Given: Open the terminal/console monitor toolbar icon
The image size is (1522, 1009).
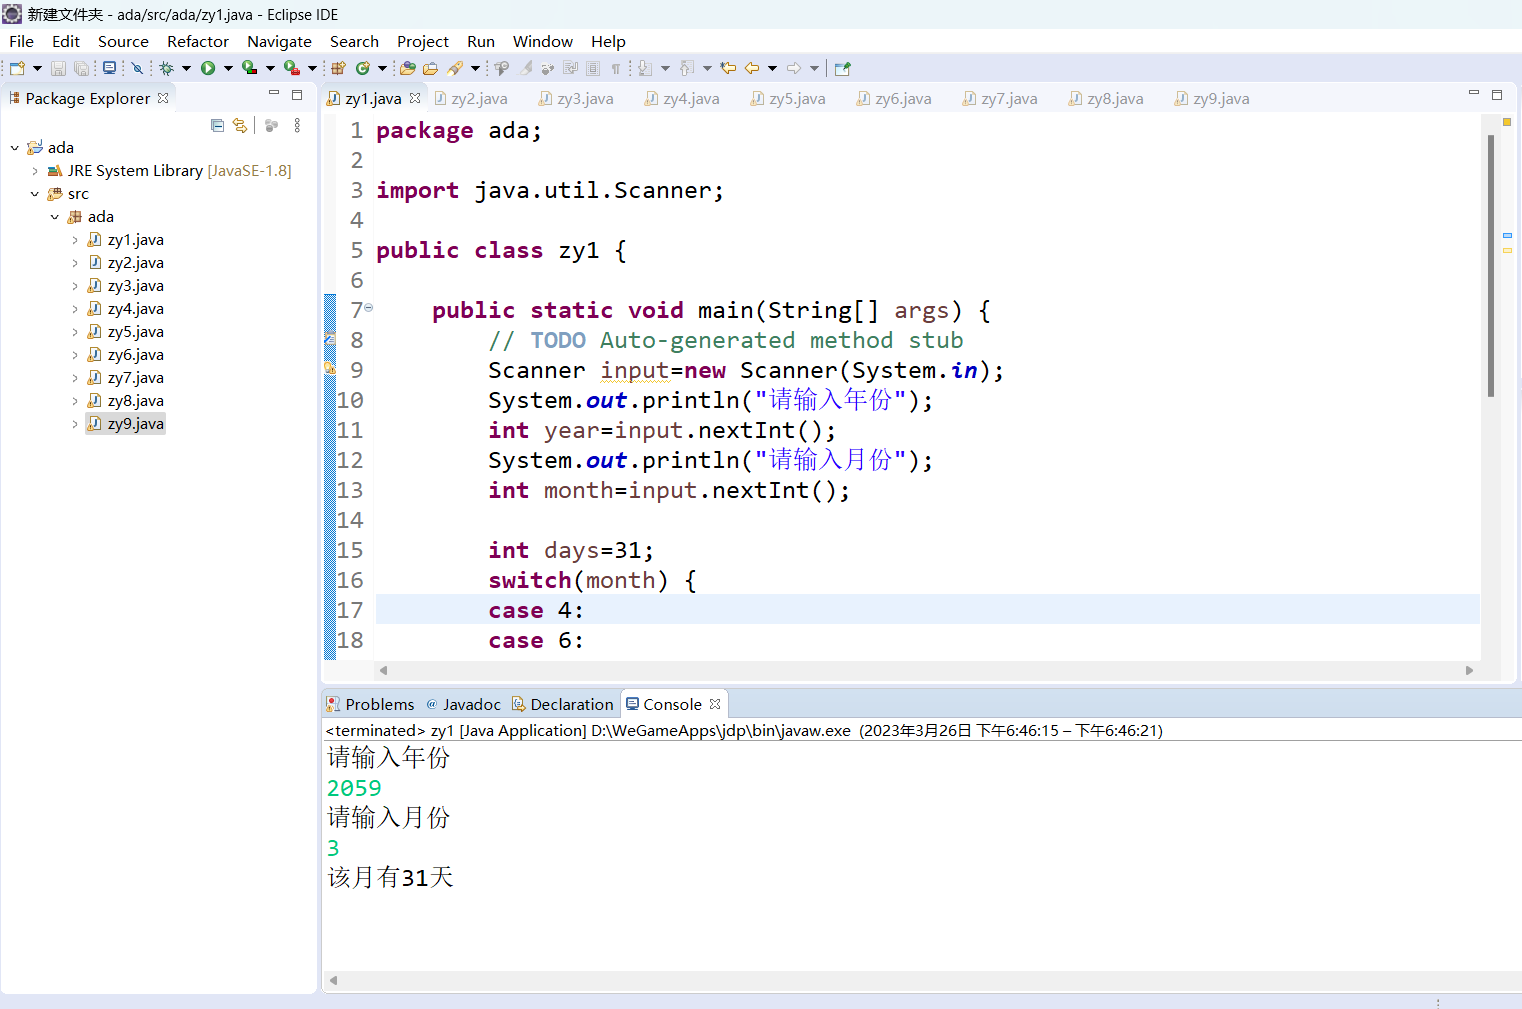Looking at the screenshot, I should (109, 68).
